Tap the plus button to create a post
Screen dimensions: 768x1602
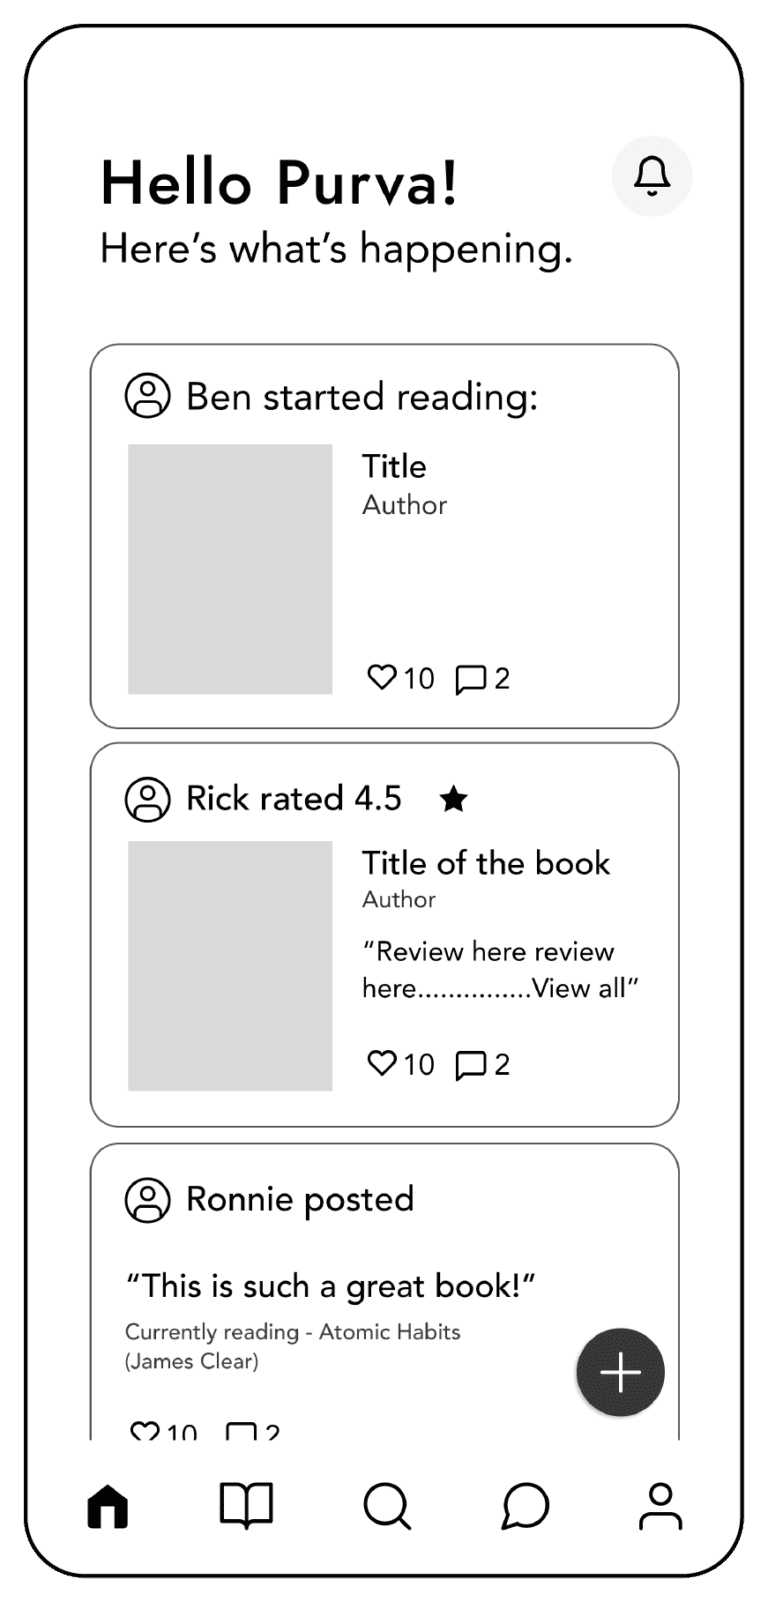pyautogui.click(x=620, y=1372)
